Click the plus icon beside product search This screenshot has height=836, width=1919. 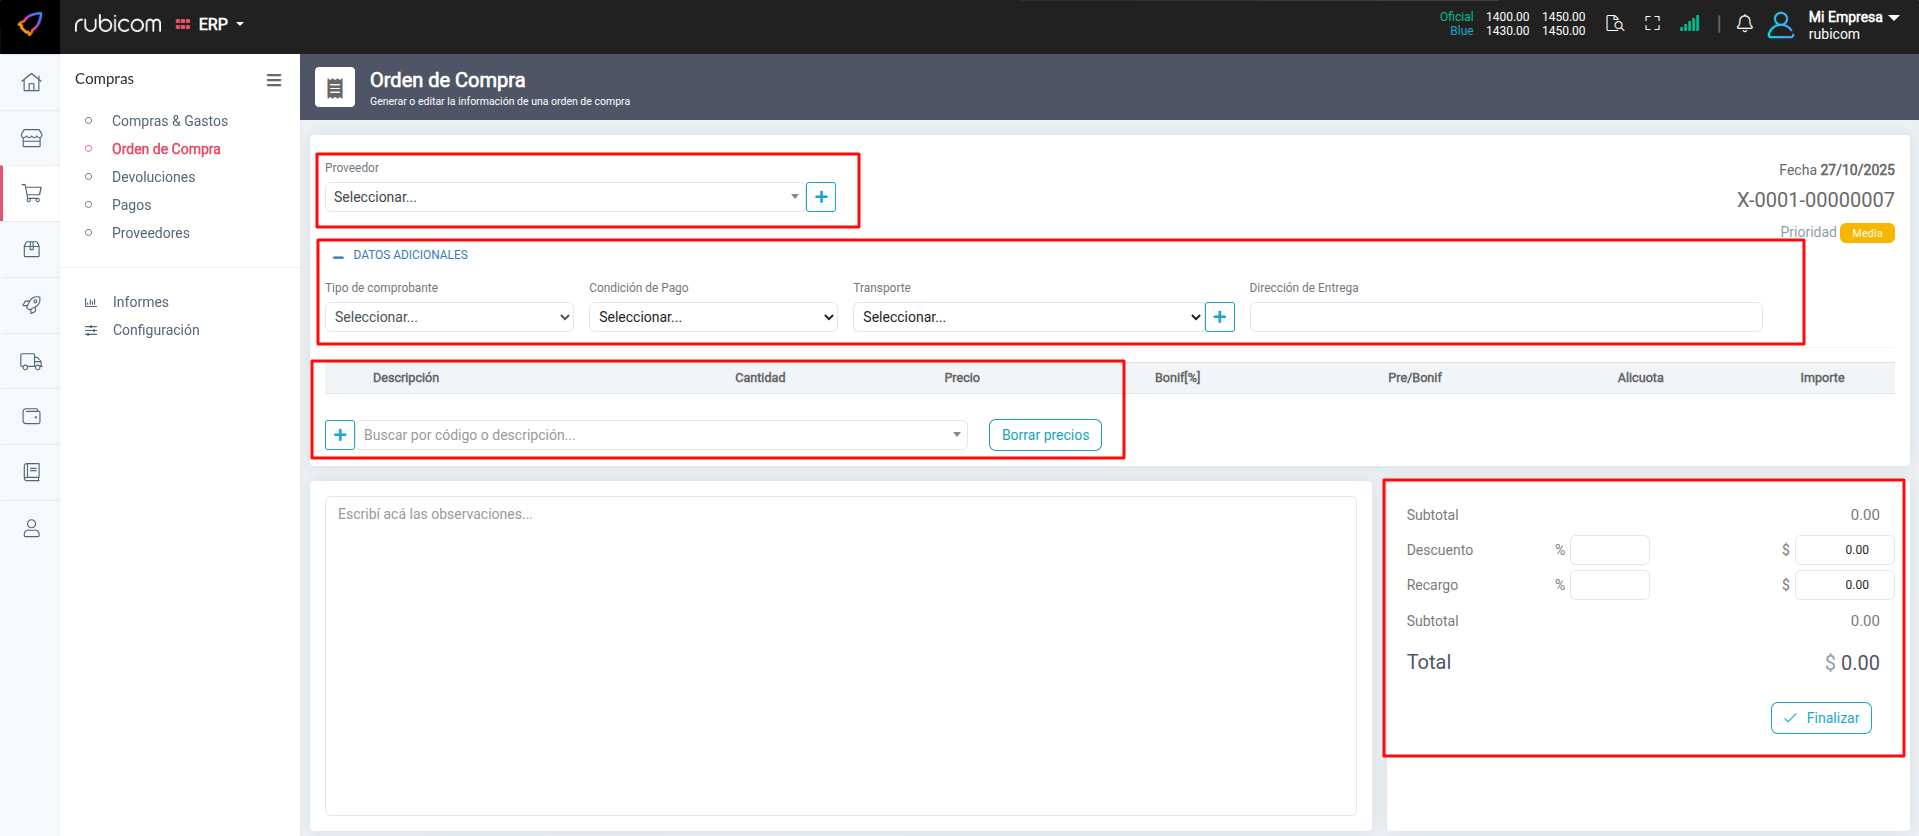(x=340, y=435)
